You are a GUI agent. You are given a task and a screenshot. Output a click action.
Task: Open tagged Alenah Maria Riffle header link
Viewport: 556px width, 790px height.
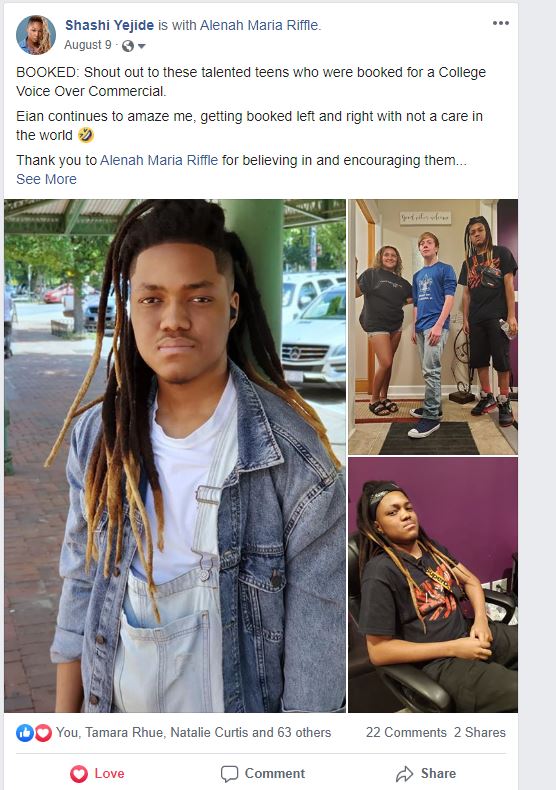pyautogui.click(x=259, y=25)
